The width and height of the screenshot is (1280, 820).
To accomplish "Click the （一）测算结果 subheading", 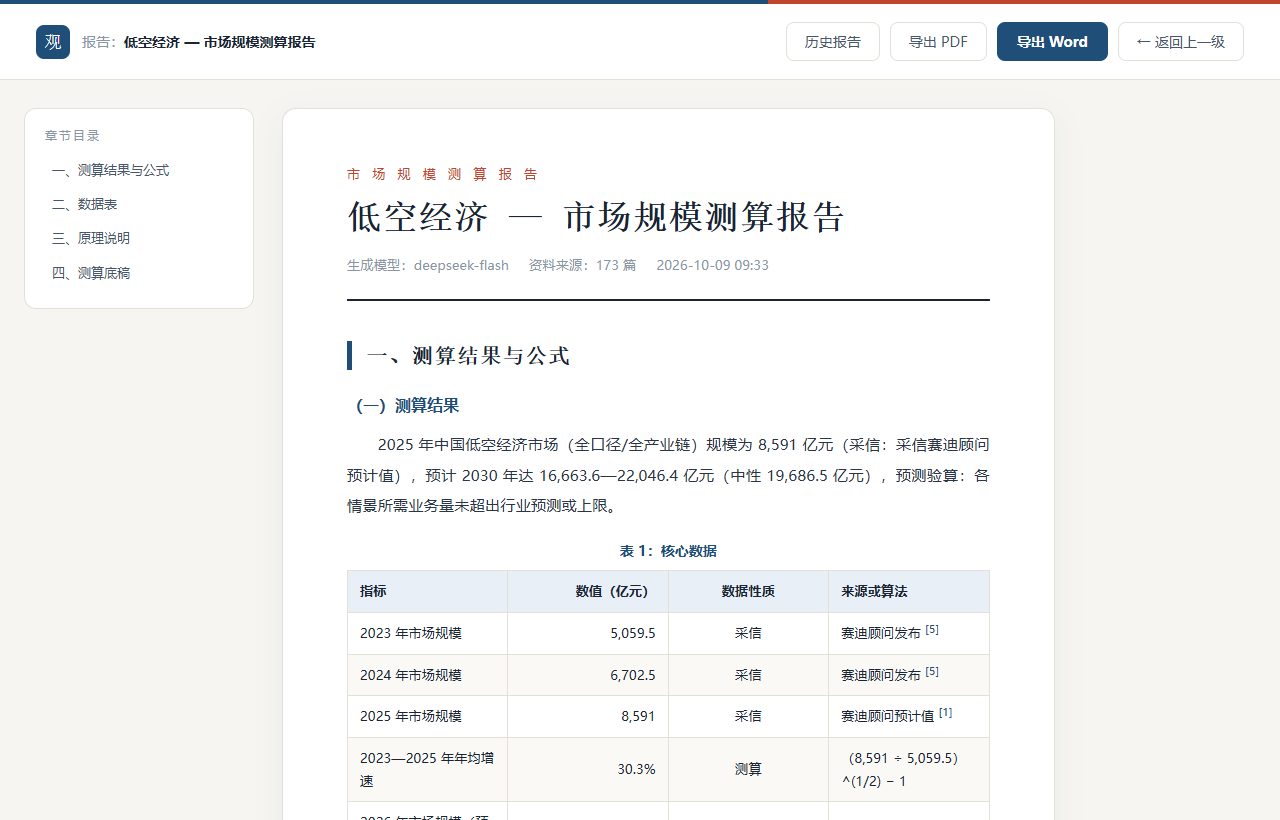I will click(x=407, y=406).
